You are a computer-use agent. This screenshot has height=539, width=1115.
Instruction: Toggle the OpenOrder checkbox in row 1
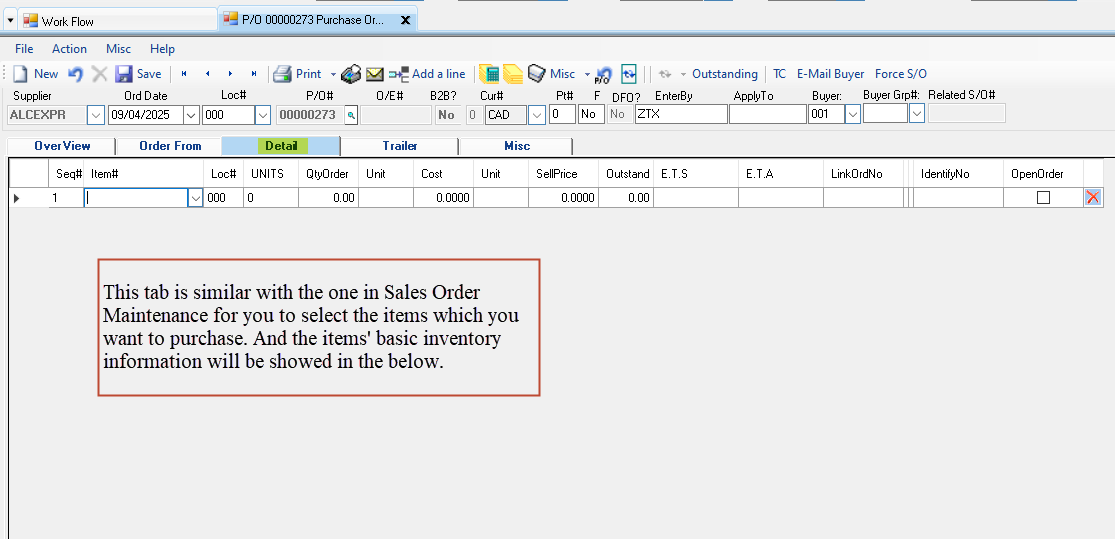pos(1043,198)
